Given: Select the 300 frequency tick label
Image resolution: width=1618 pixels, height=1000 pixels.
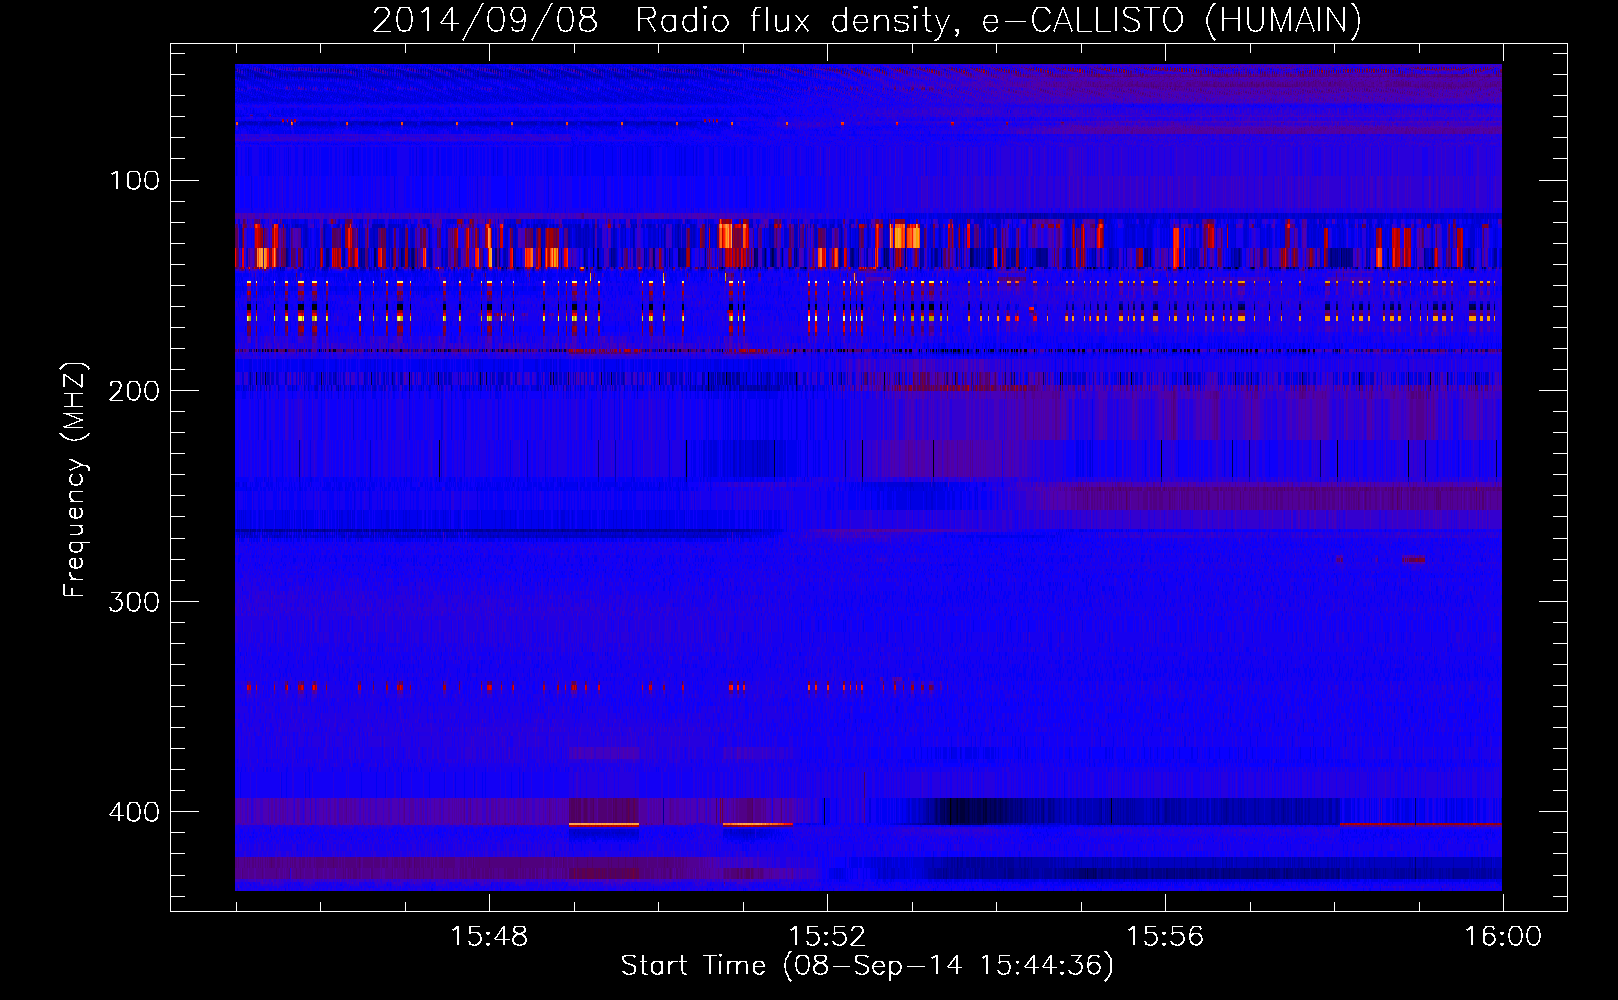Looking at the screenshot, I should (x=134, y=602).
